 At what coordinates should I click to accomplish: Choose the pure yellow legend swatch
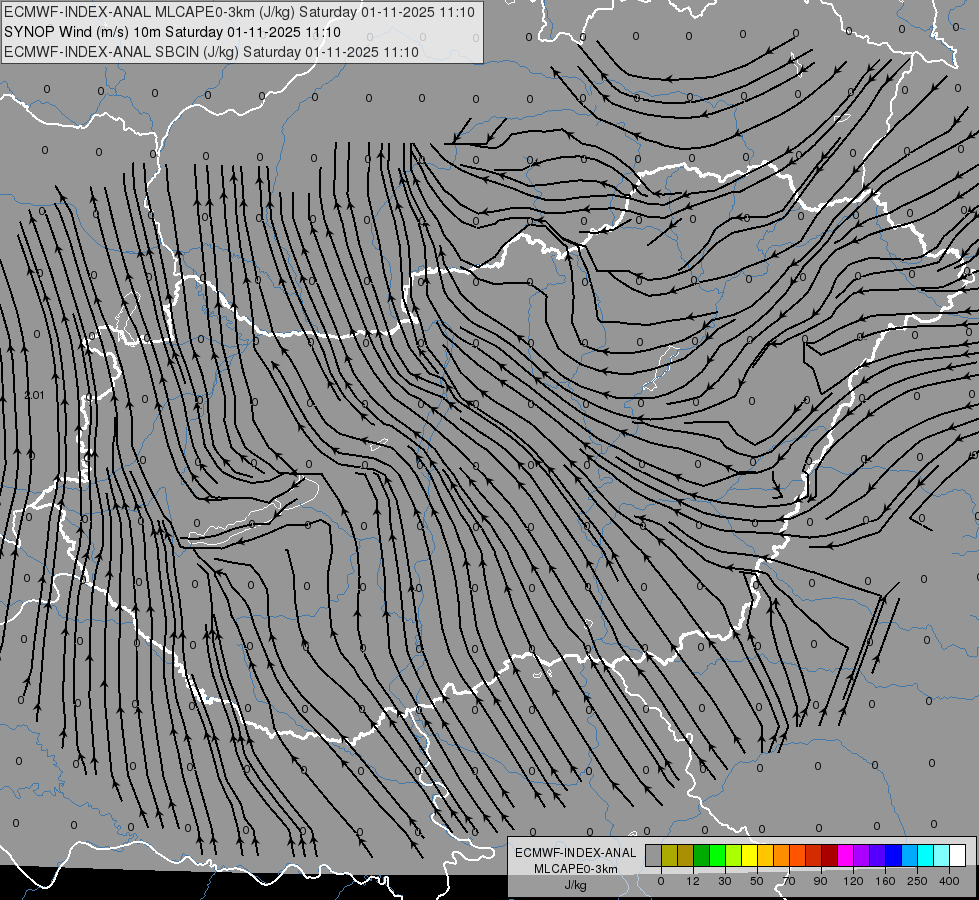[750, 855]
